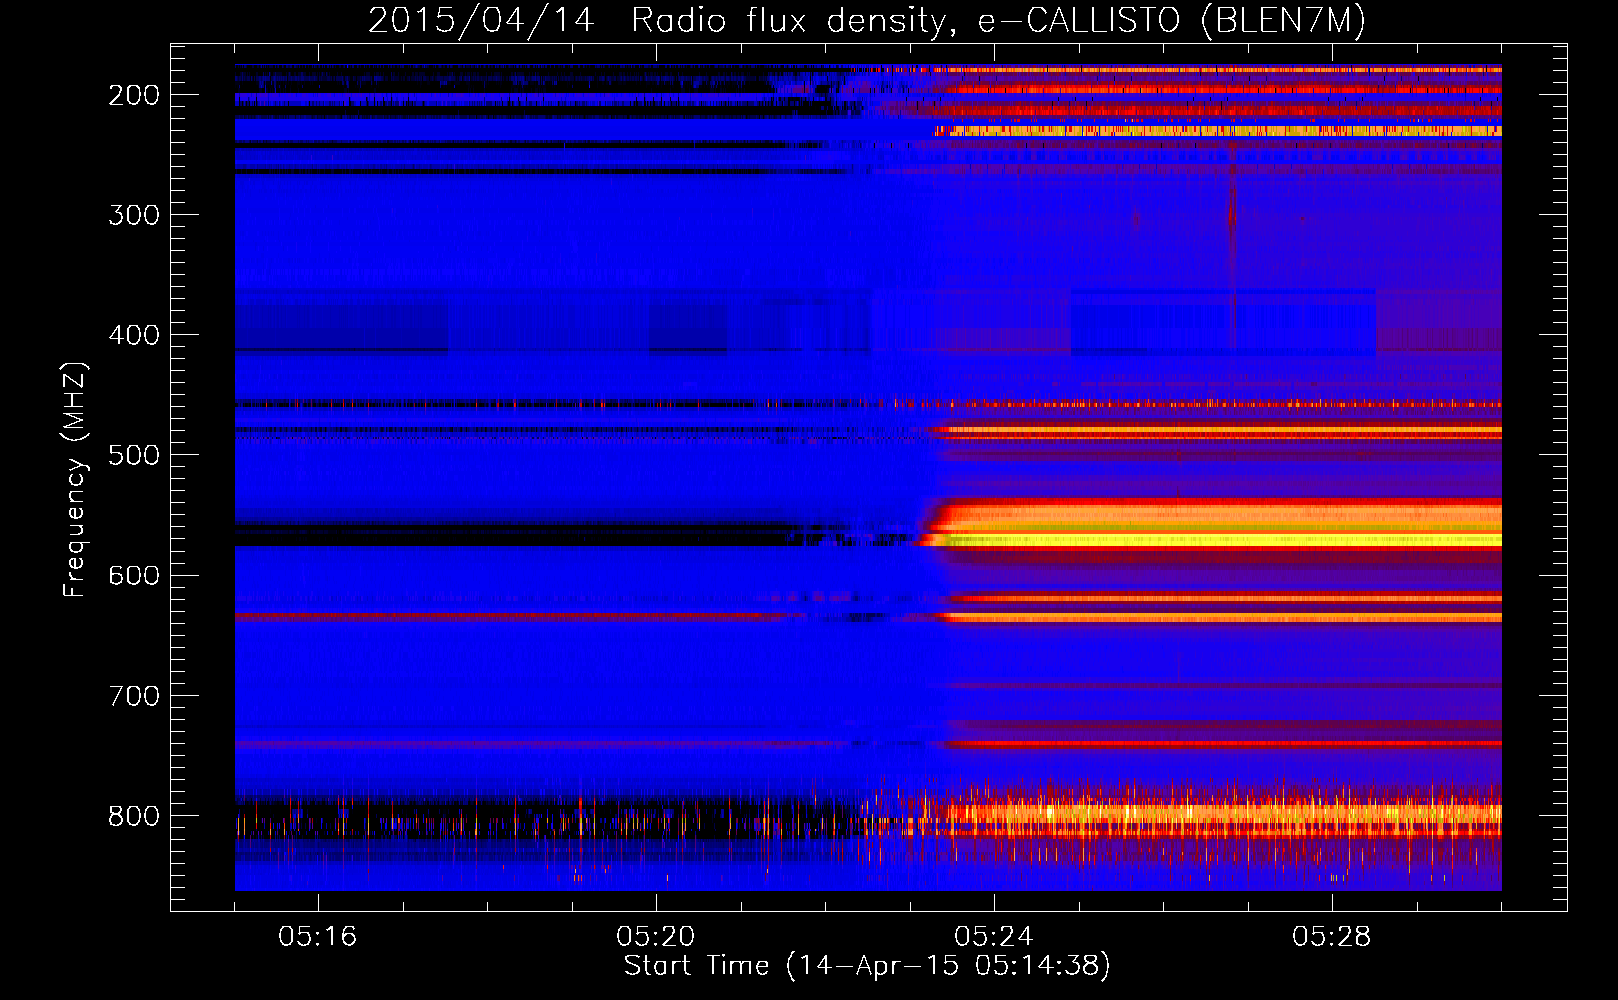Click the 'Frequency (MHZ)' axis label
The height and width of the screenshot is (1000, 1618).
75,479
